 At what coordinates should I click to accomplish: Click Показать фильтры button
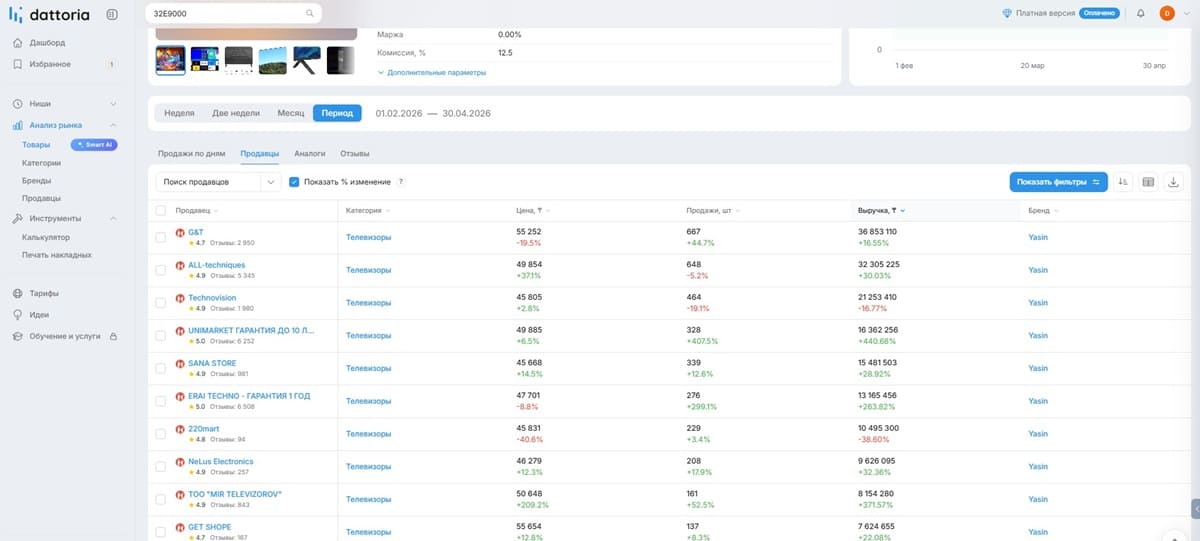1058,182
